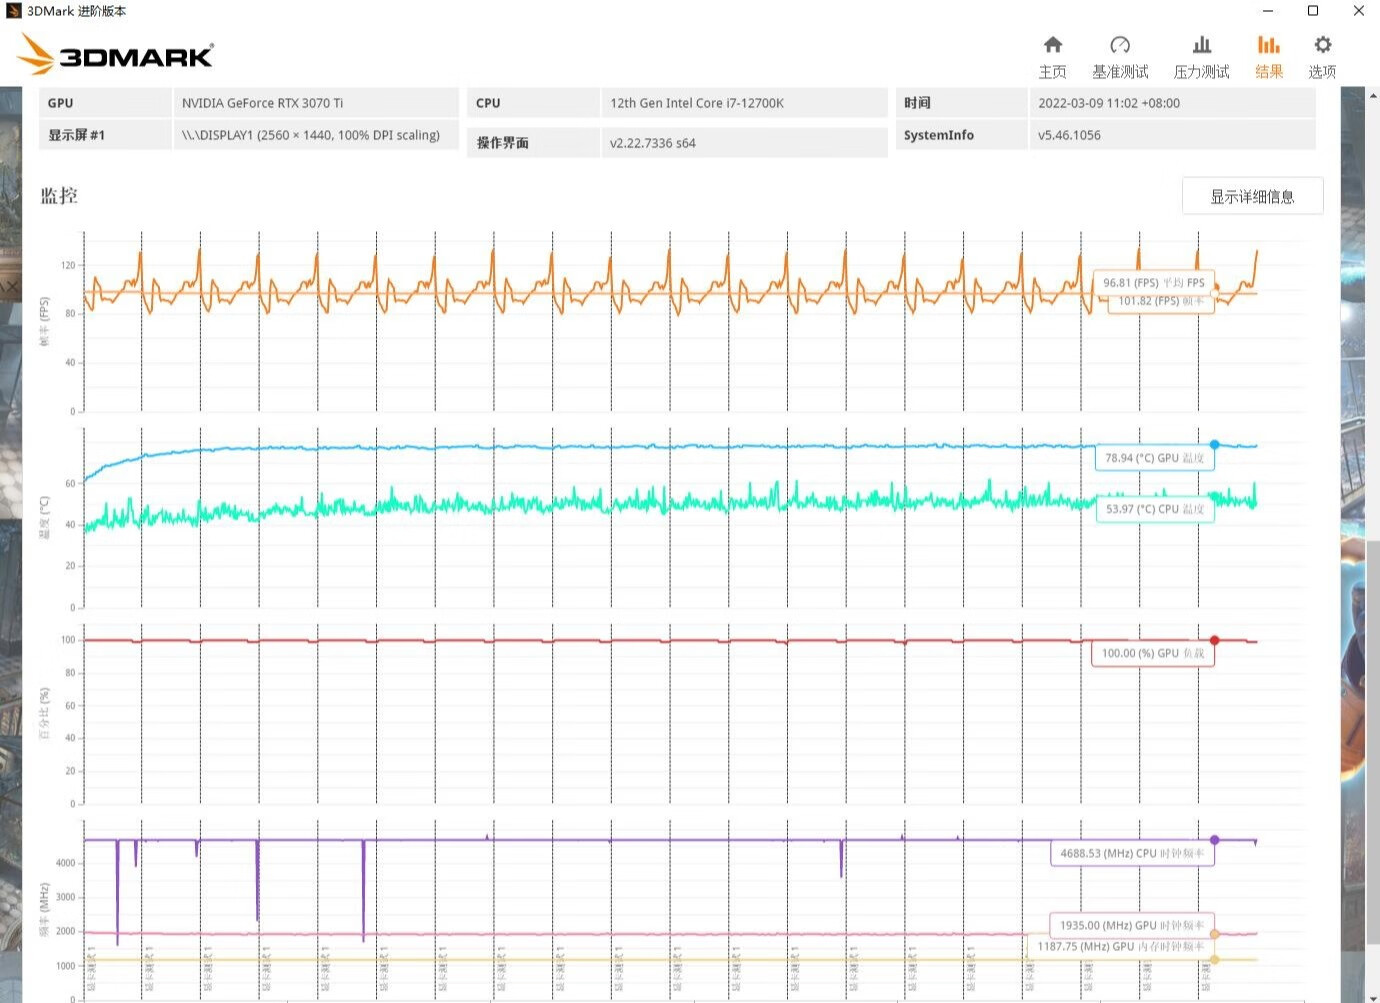Screen dimensions: 1380x1003
Task: Click the red GPU load marker dot
Action: pyautogui.click(x=1215, y=640)
